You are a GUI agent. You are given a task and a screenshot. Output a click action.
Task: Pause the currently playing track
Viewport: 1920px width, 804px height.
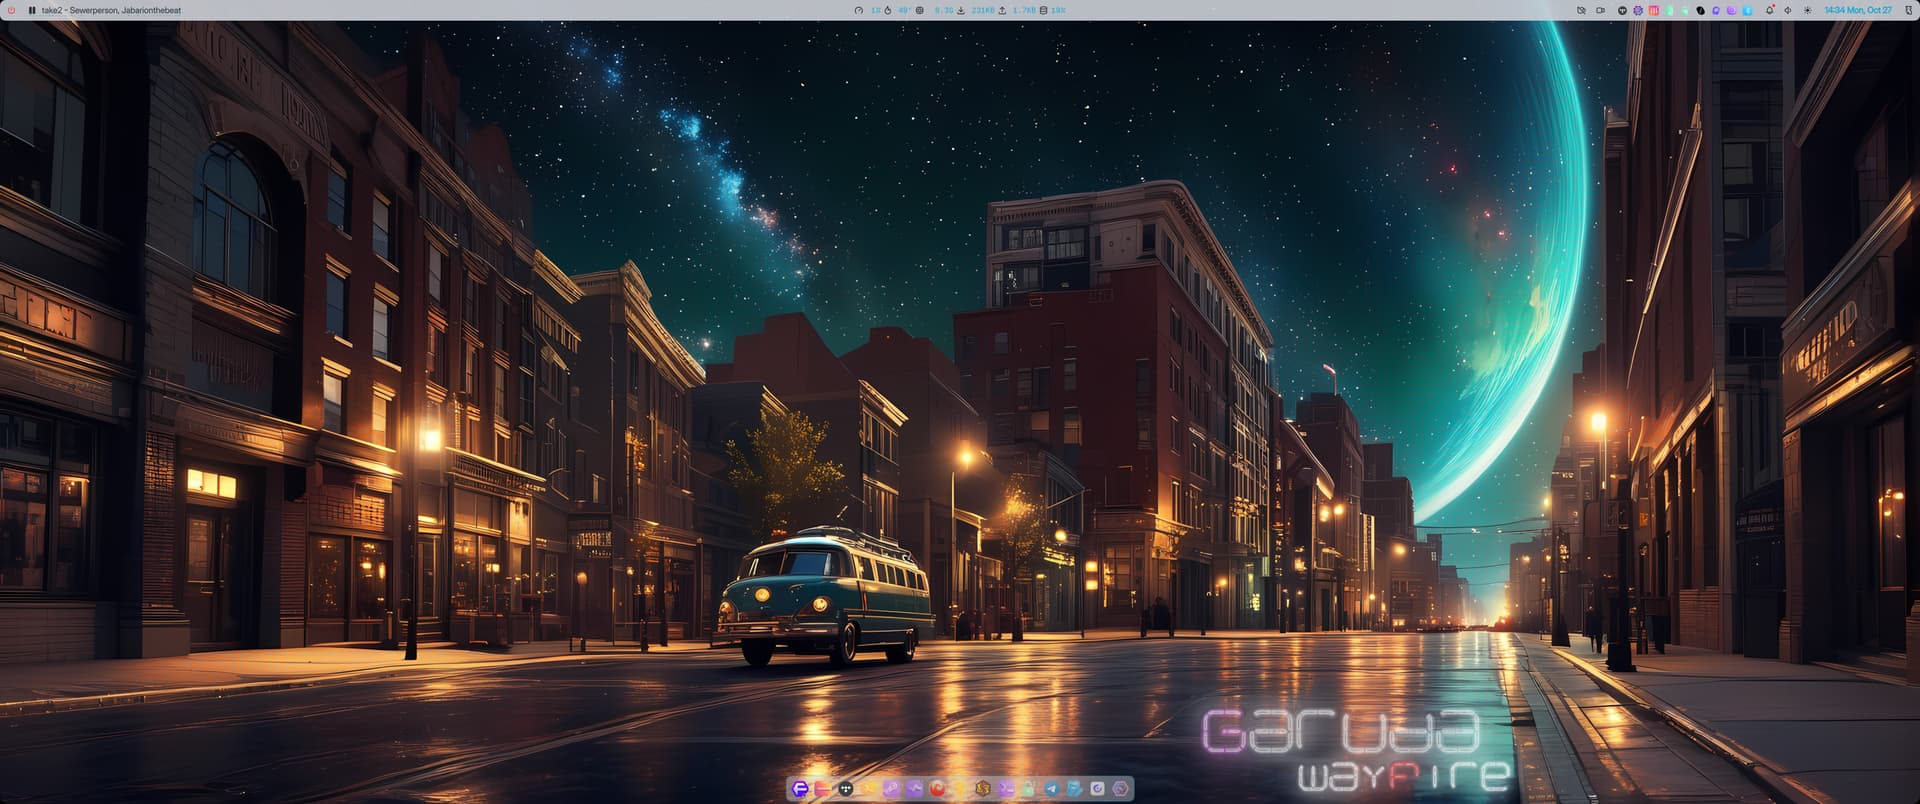coord(32,10)
